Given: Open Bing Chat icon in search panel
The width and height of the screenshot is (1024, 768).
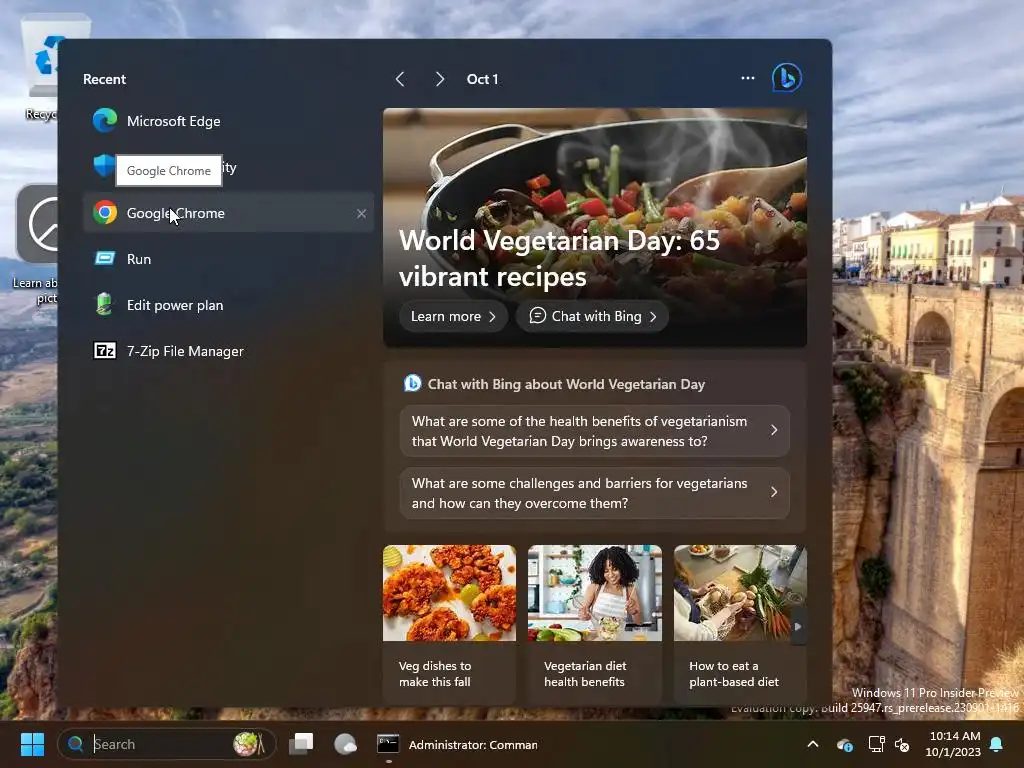Looking at the screenshot, I should coord(786,78).
